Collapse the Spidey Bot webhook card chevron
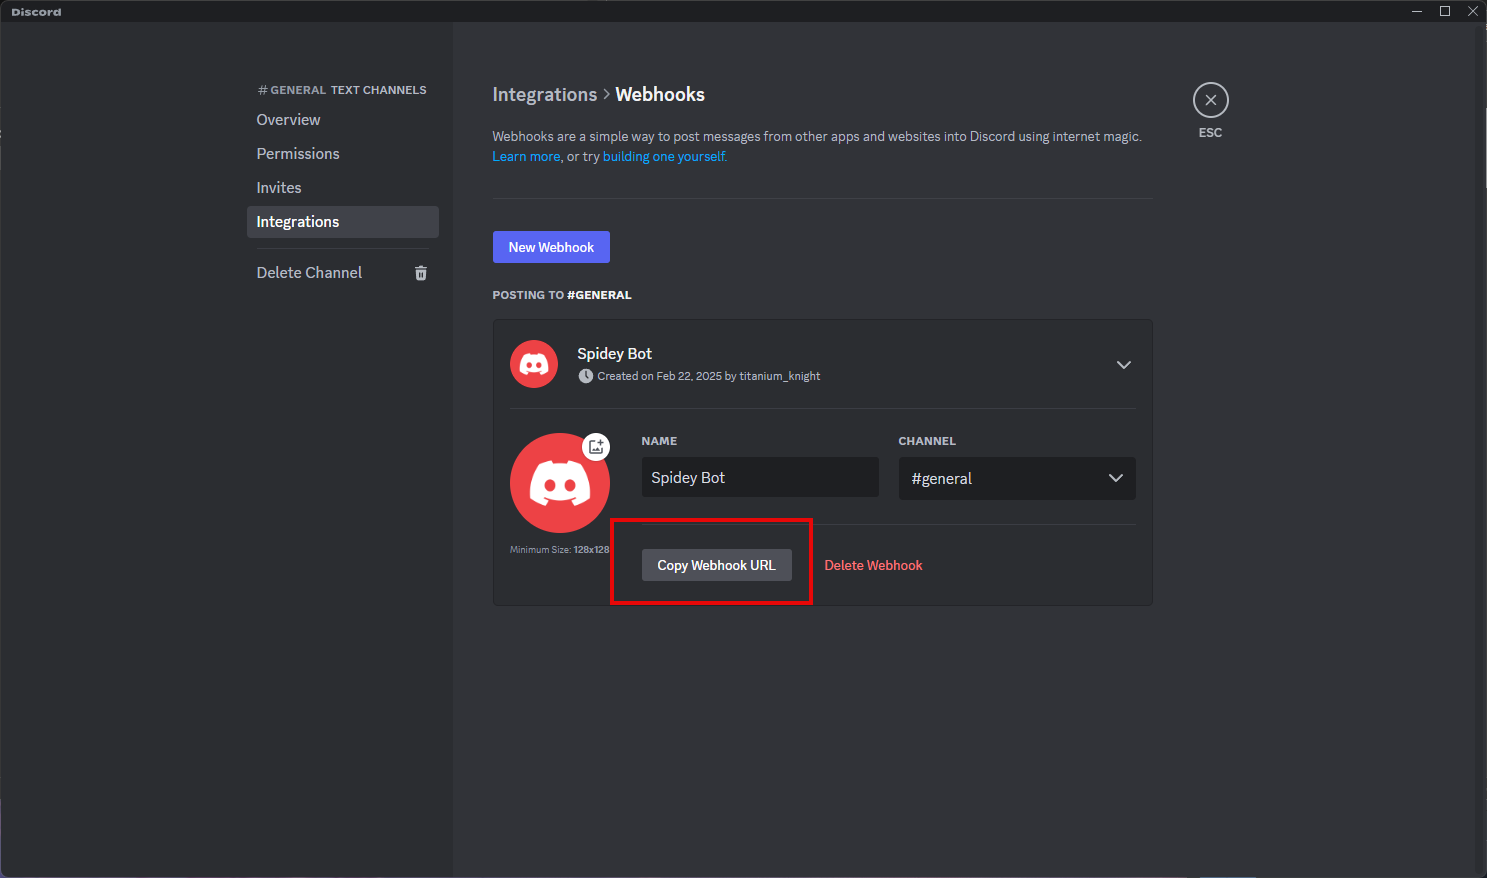Viewport: 1487px width, 878px height. coord(1124,365)
